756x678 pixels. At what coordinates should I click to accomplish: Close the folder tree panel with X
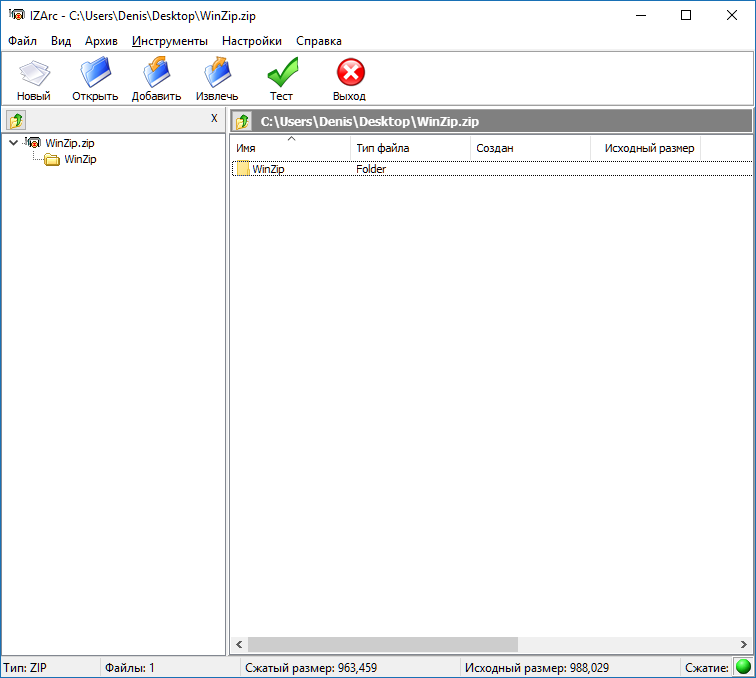click(x=214, y=118)
